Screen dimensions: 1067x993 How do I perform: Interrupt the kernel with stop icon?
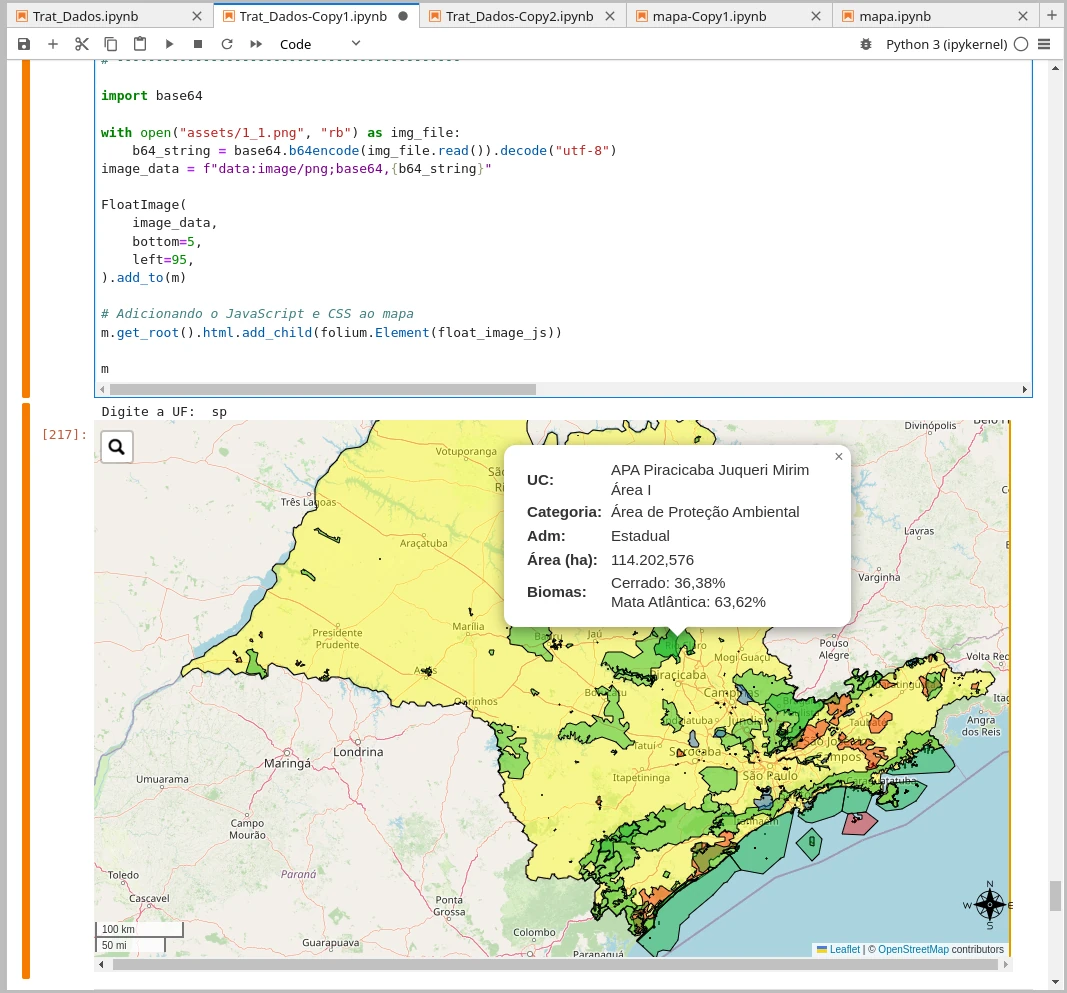pyautogui.click(x=198, y=44)
